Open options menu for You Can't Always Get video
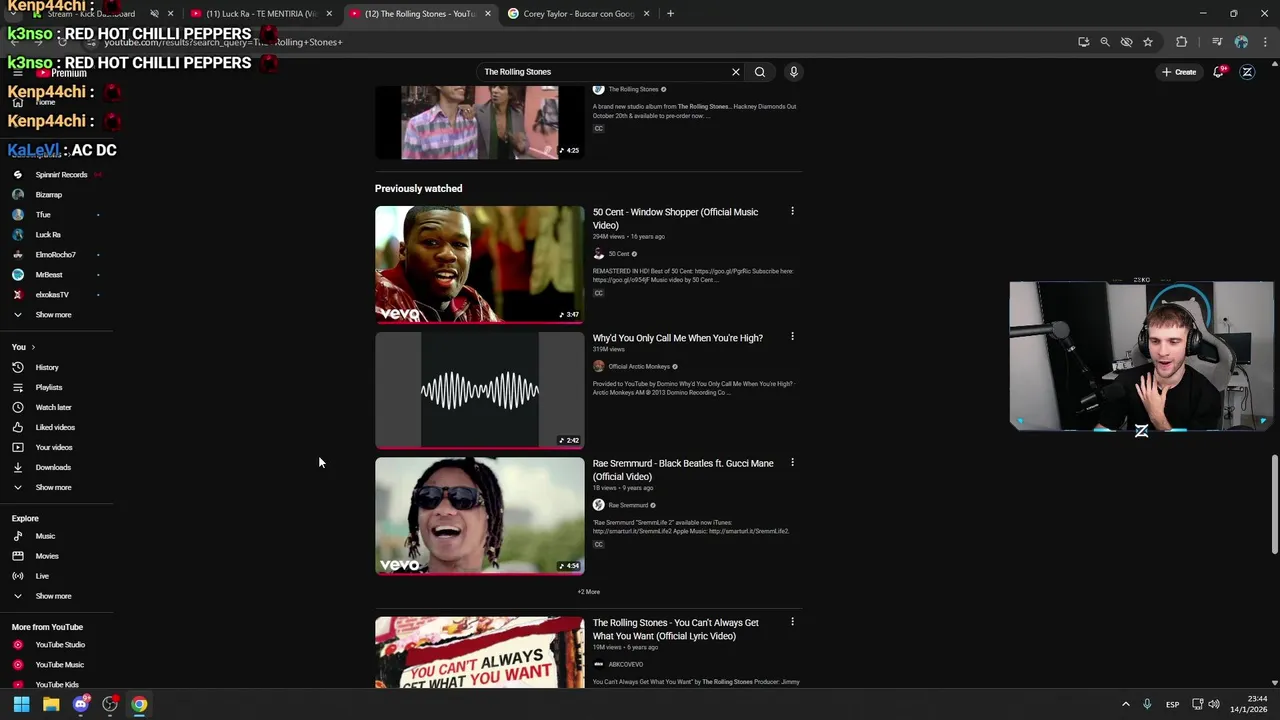 (x=792, y=622)
